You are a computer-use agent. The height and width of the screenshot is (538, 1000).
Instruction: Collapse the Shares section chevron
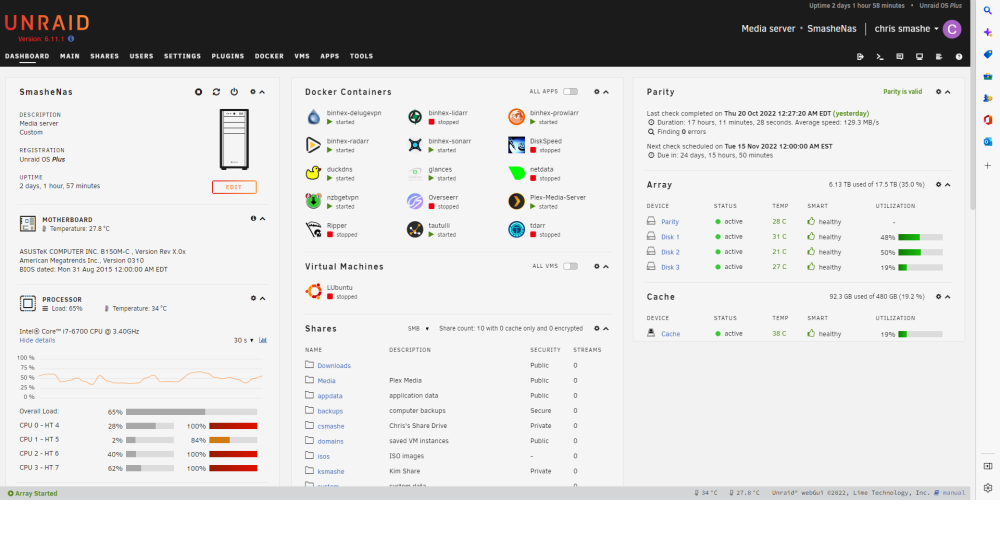606,329
